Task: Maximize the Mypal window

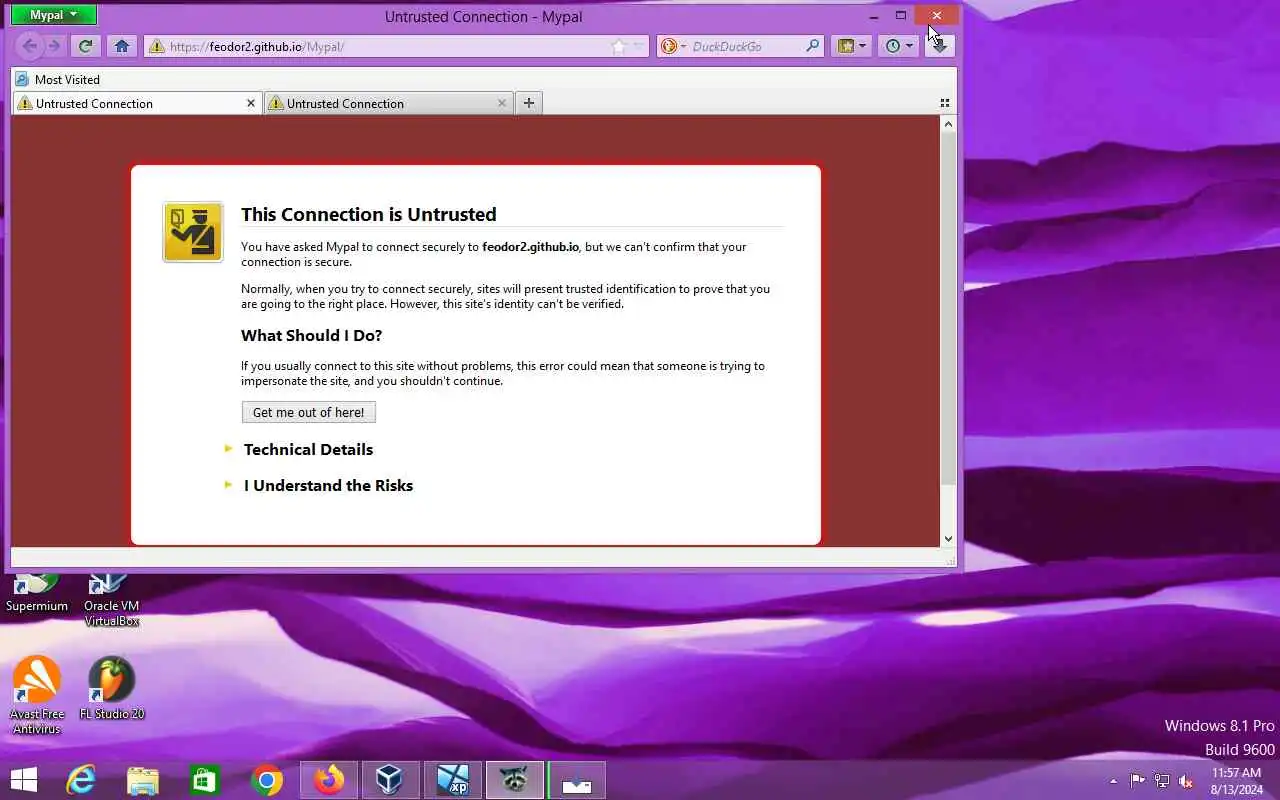Action: [901, 15]
